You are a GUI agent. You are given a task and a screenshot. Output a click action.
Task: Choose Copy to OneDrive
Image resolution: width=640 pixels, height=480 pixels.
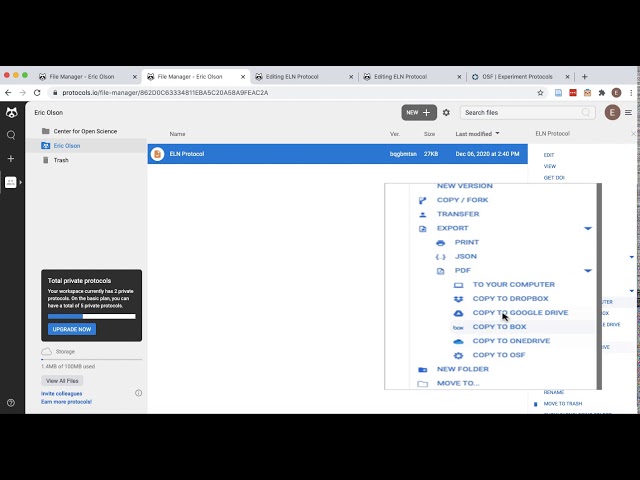(x=511, y=341)
